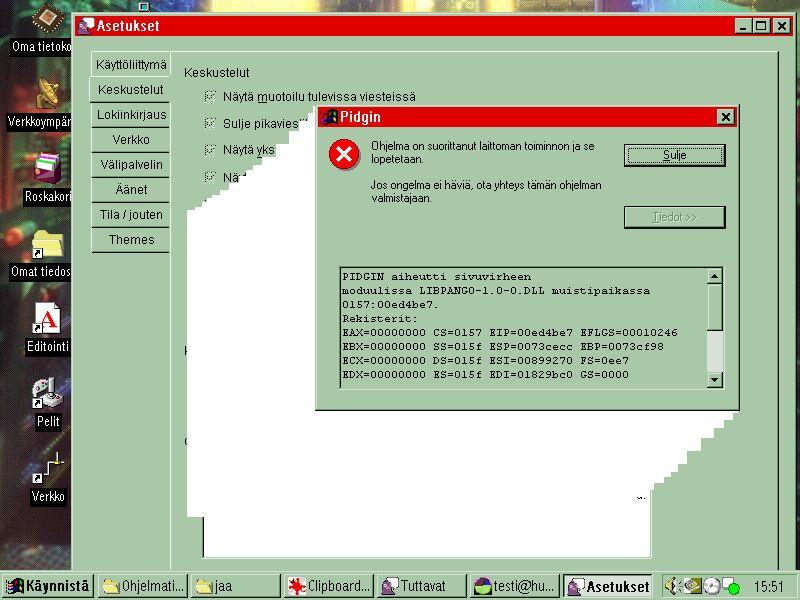Open the Verkkoympäristö desktop icon

[x=48, y=93]
